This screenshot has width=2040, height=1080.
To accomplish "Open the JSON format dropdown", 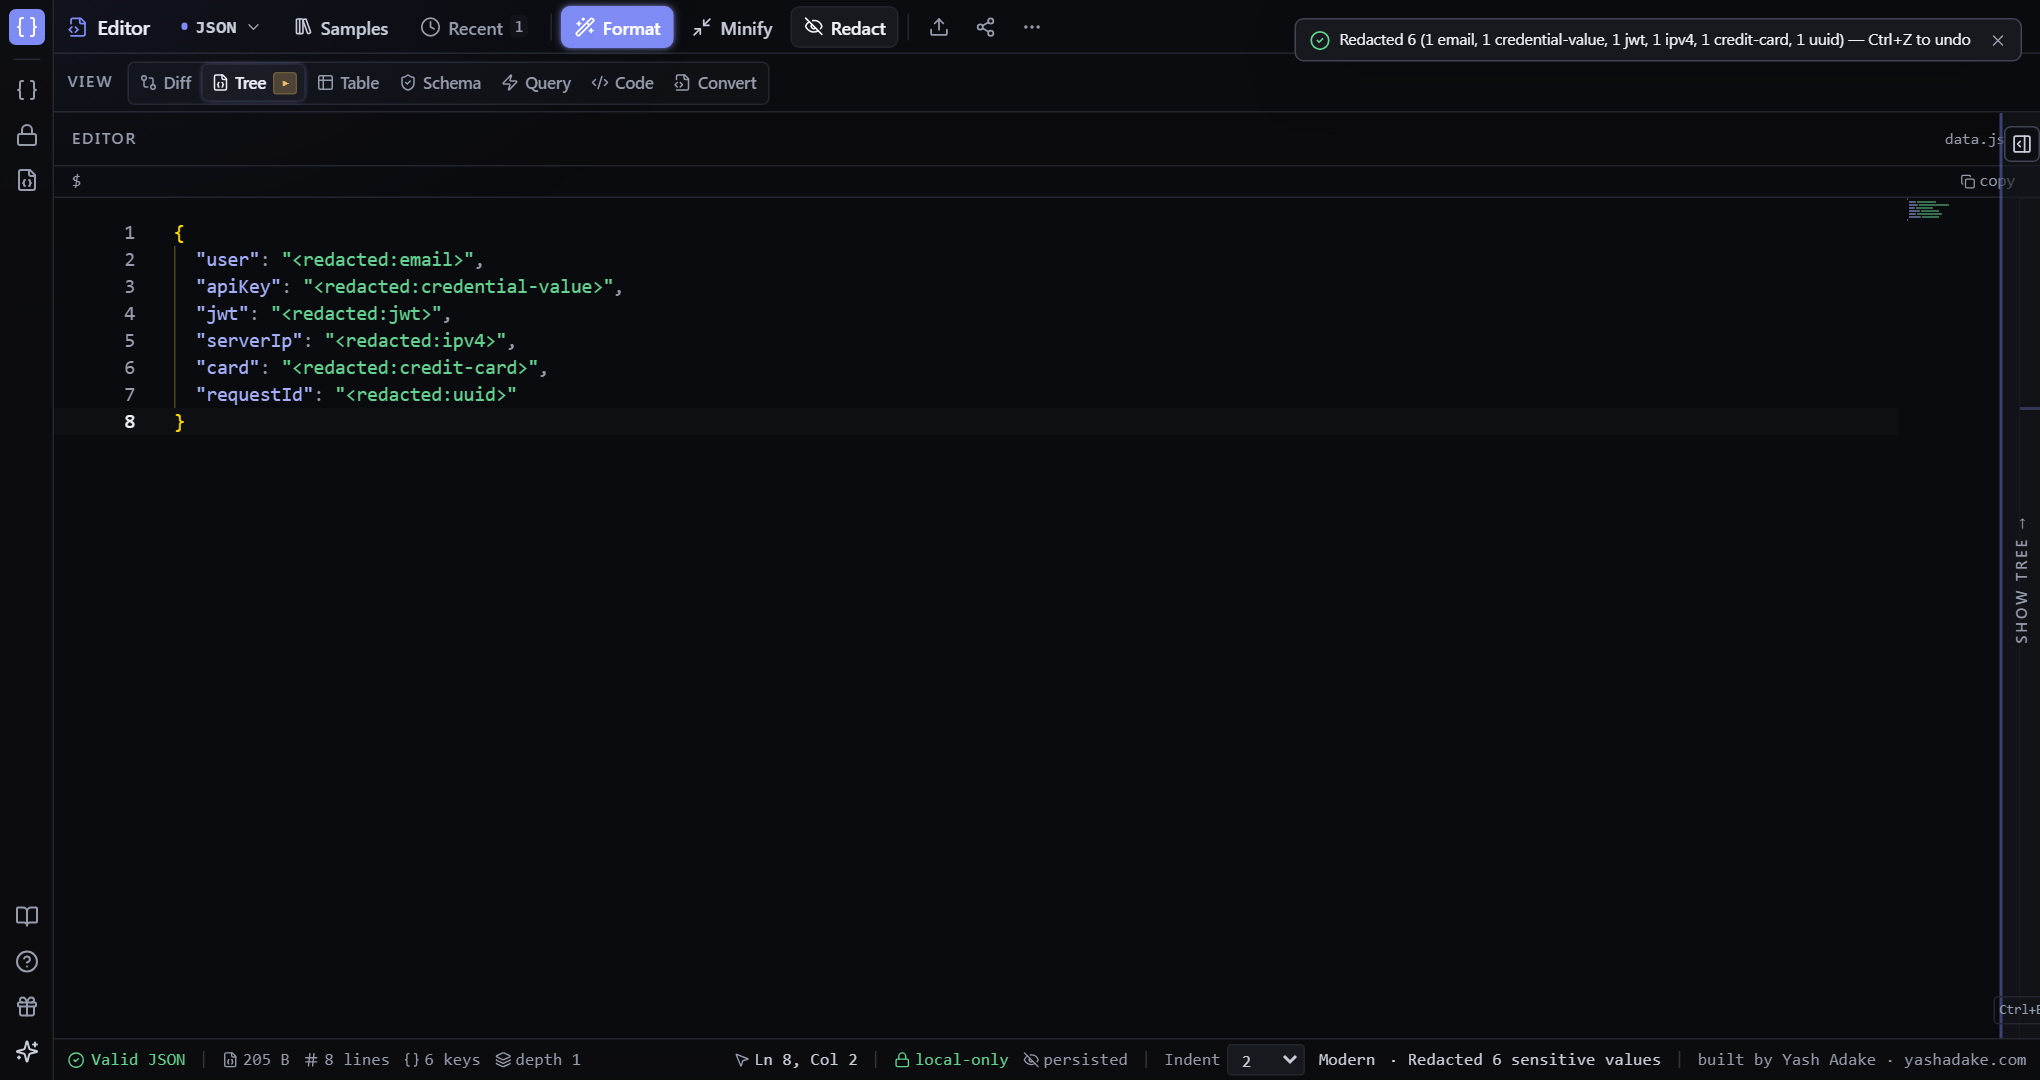I will click(220, 28).
